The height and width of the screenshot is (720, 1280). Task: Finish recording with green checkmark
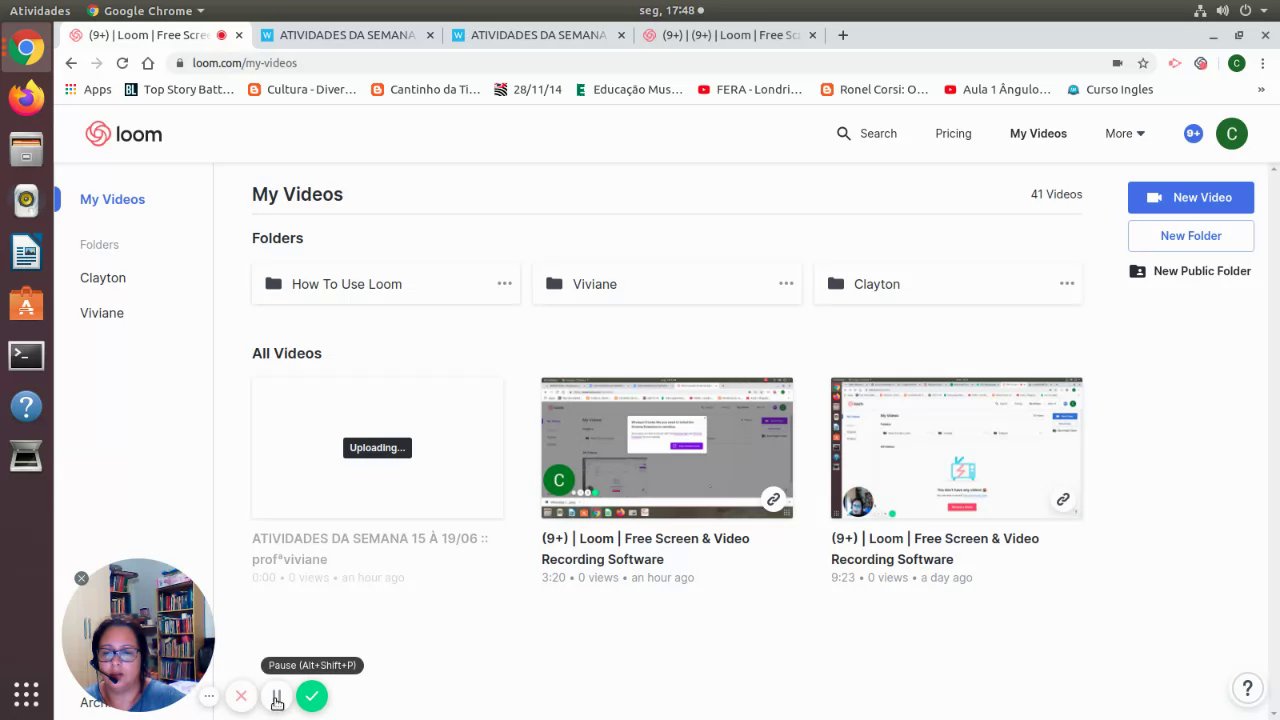312,696
